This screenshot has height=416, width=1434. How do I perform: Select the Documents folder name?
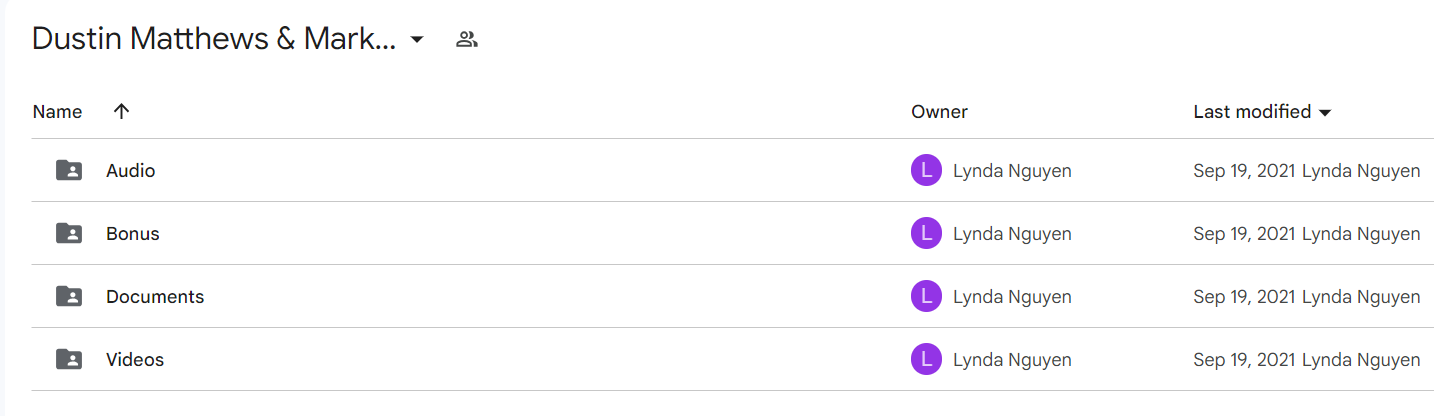coord(155,297)
